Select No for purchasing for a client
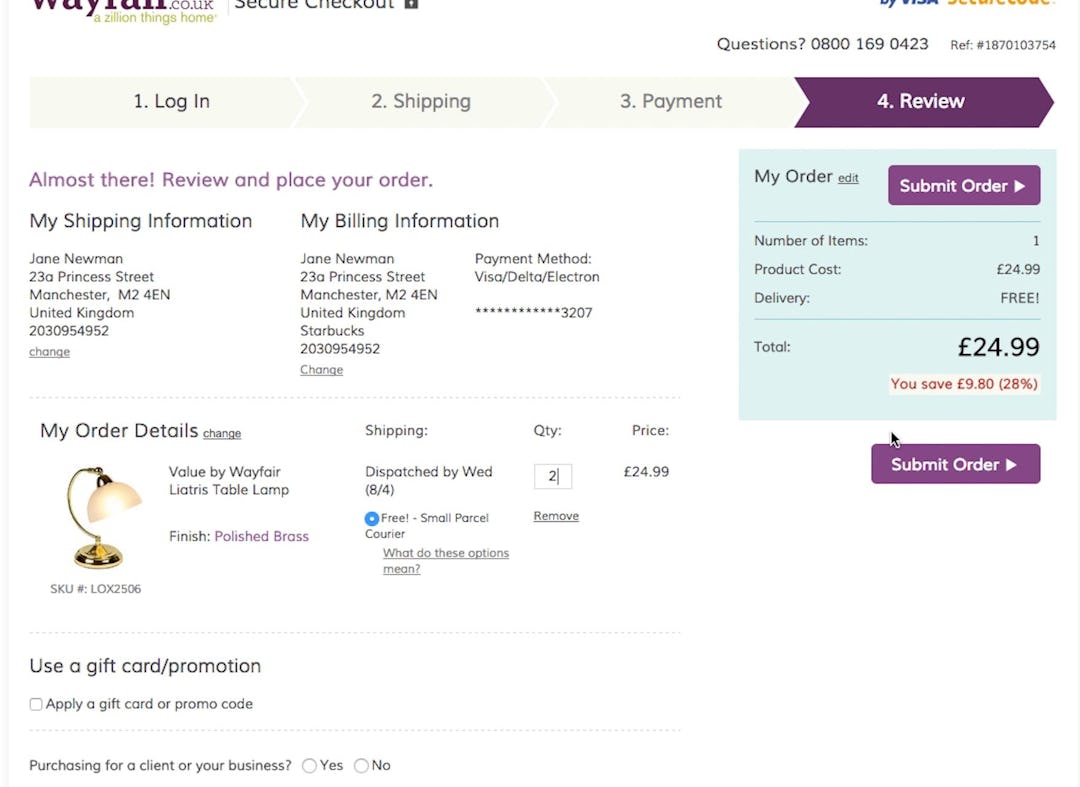Image resolution: width=1080 pixels, height=787 pixels. [360, 765]
